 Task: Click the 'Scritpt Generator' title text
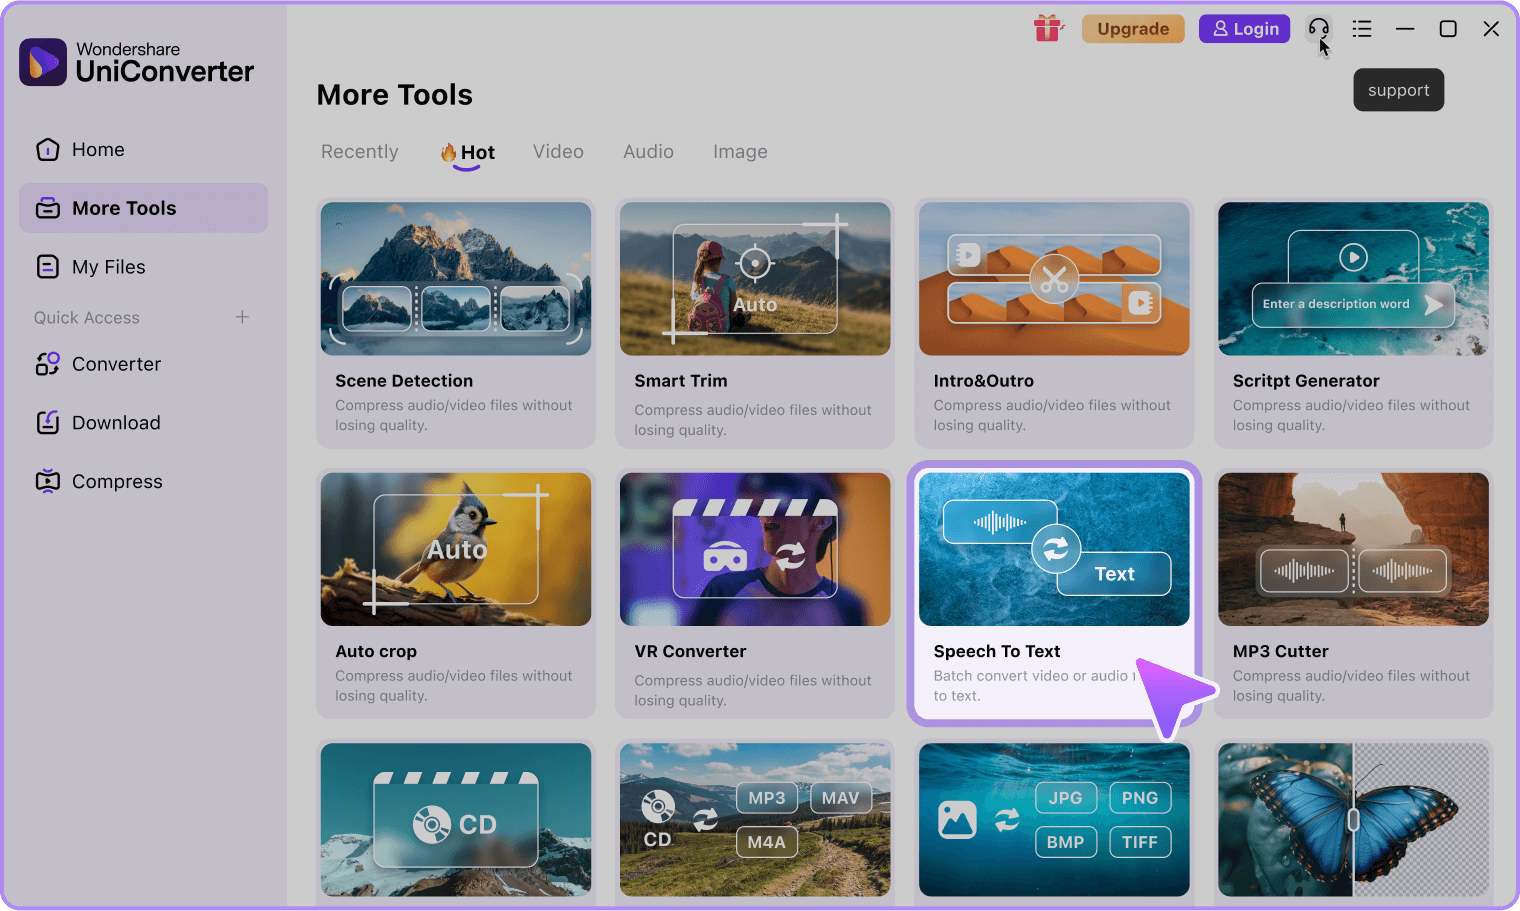pos(1306,381)
